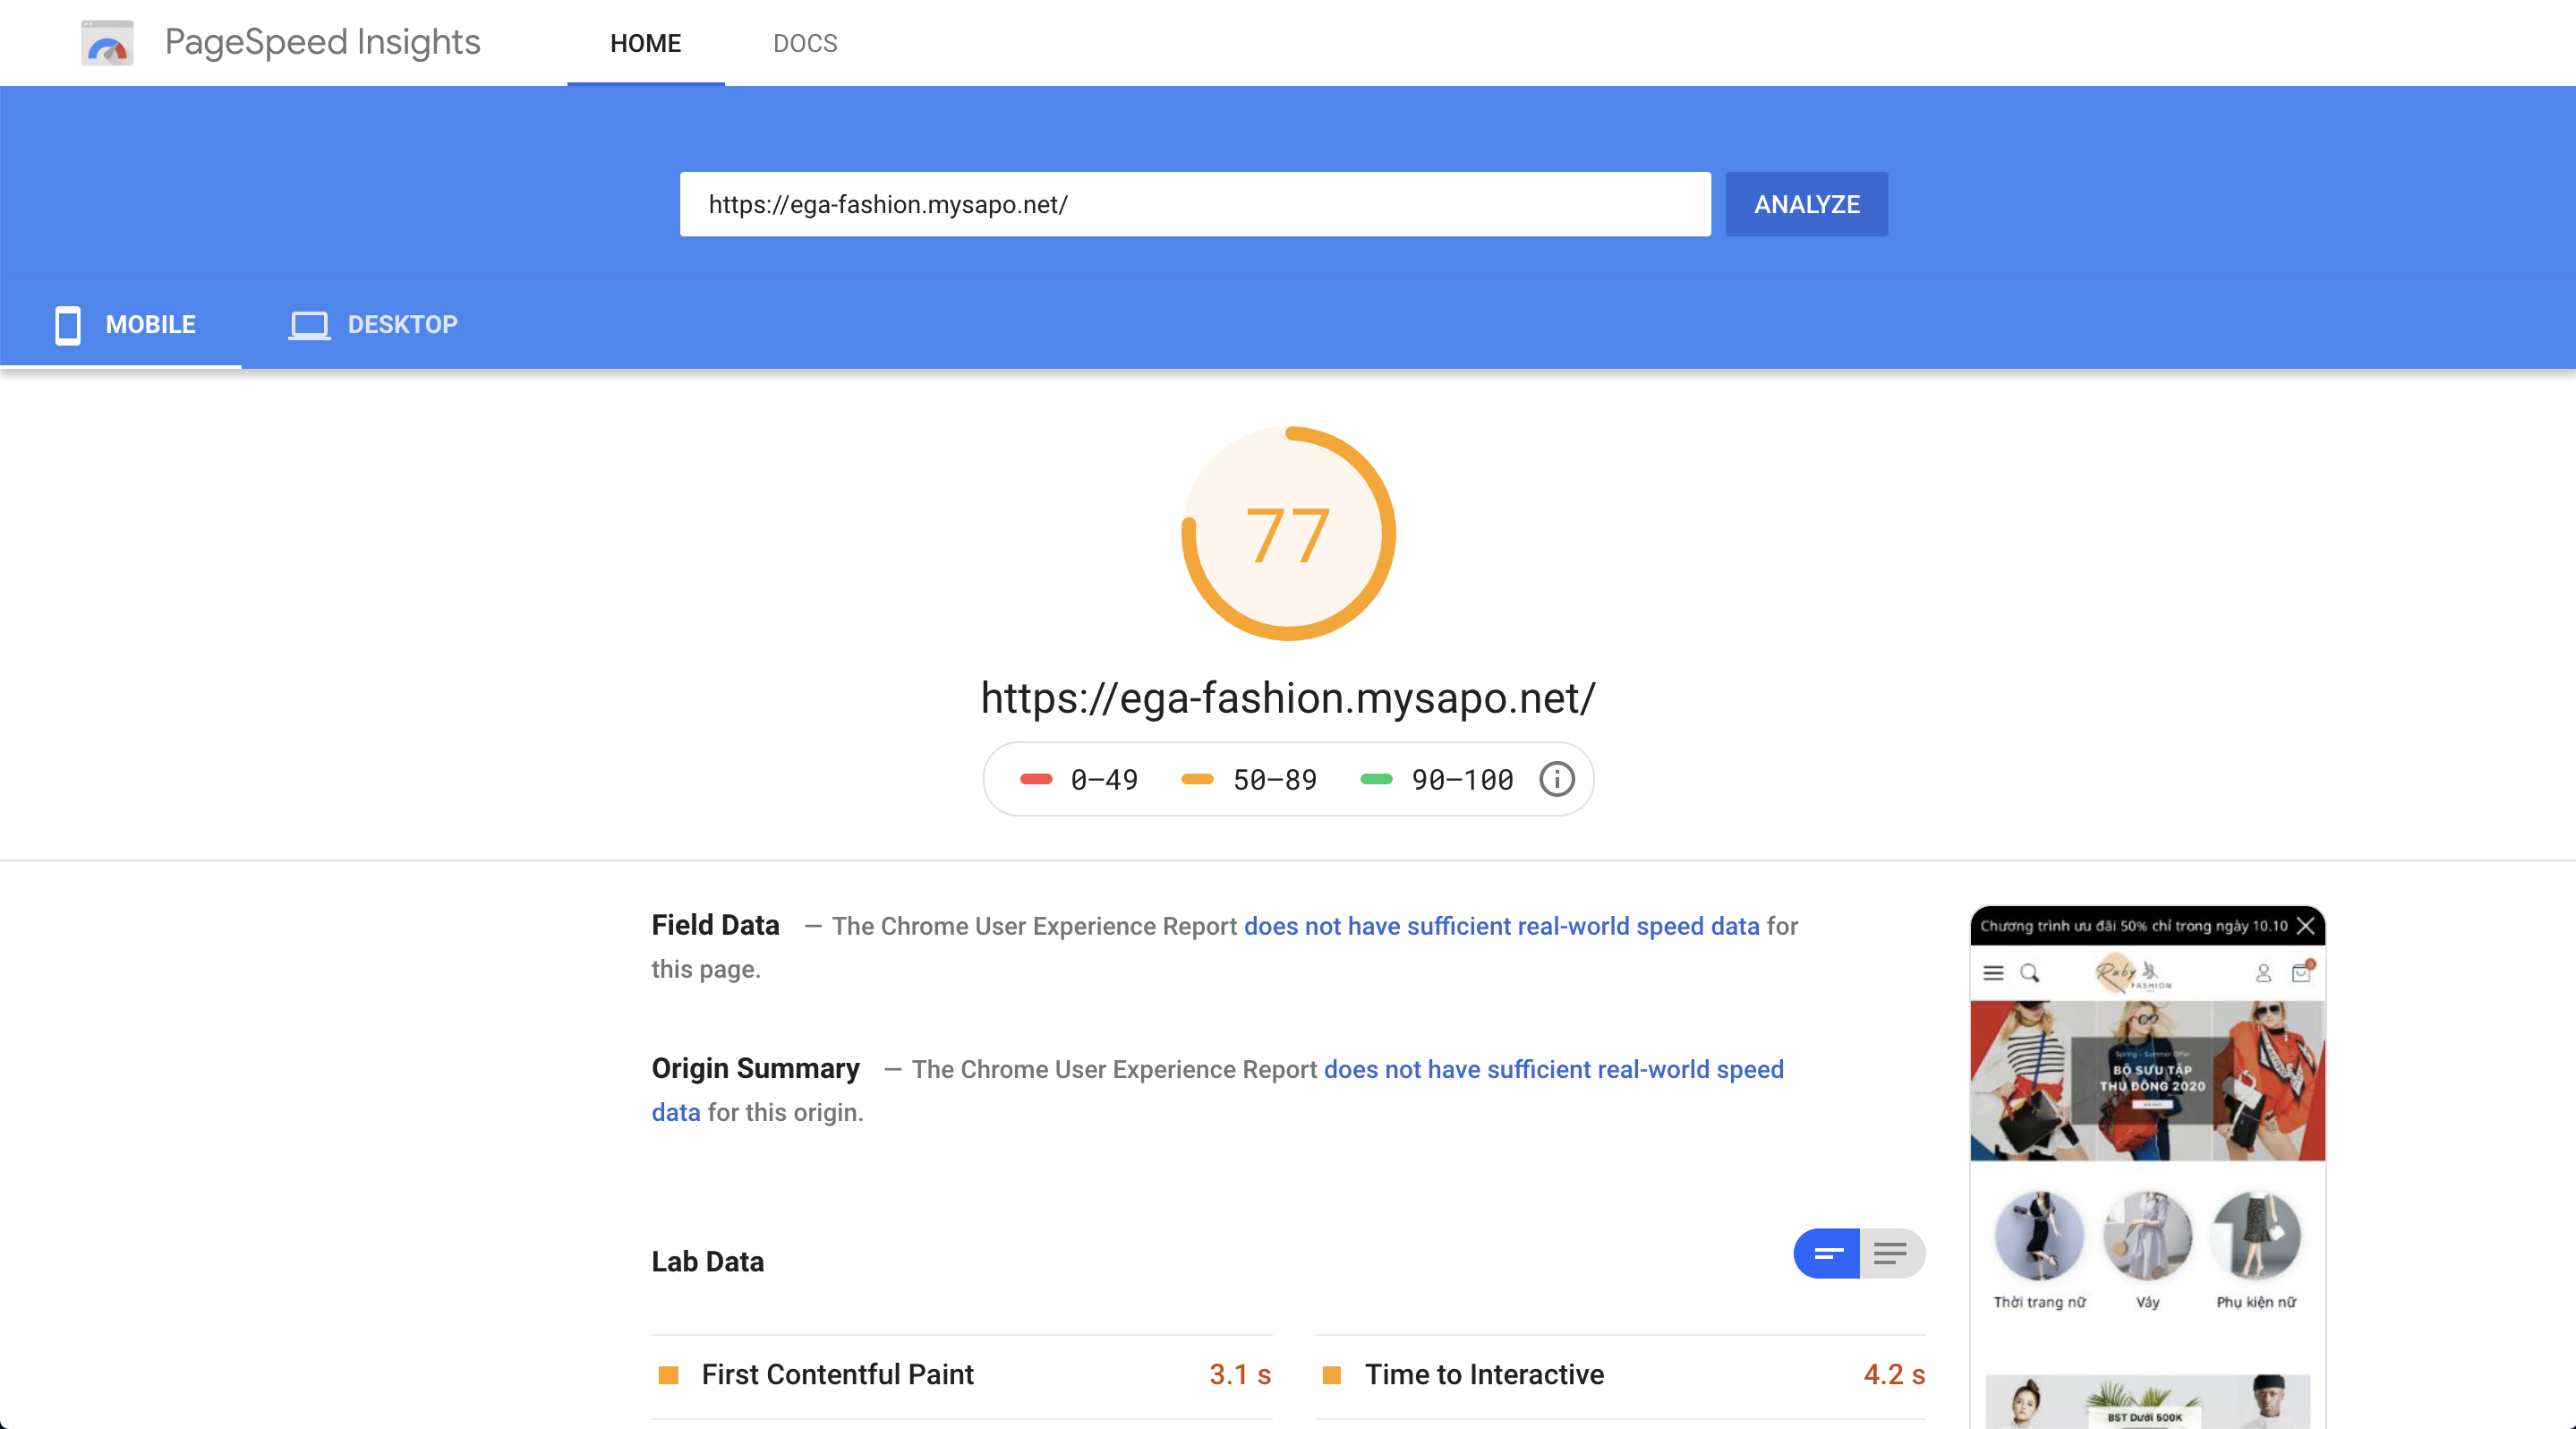The height and width of the screenshot is (1429, 2576).
Task: Click hamburger menu icon in page preview
Action: pyautogui.click(x=1993, y=973)
